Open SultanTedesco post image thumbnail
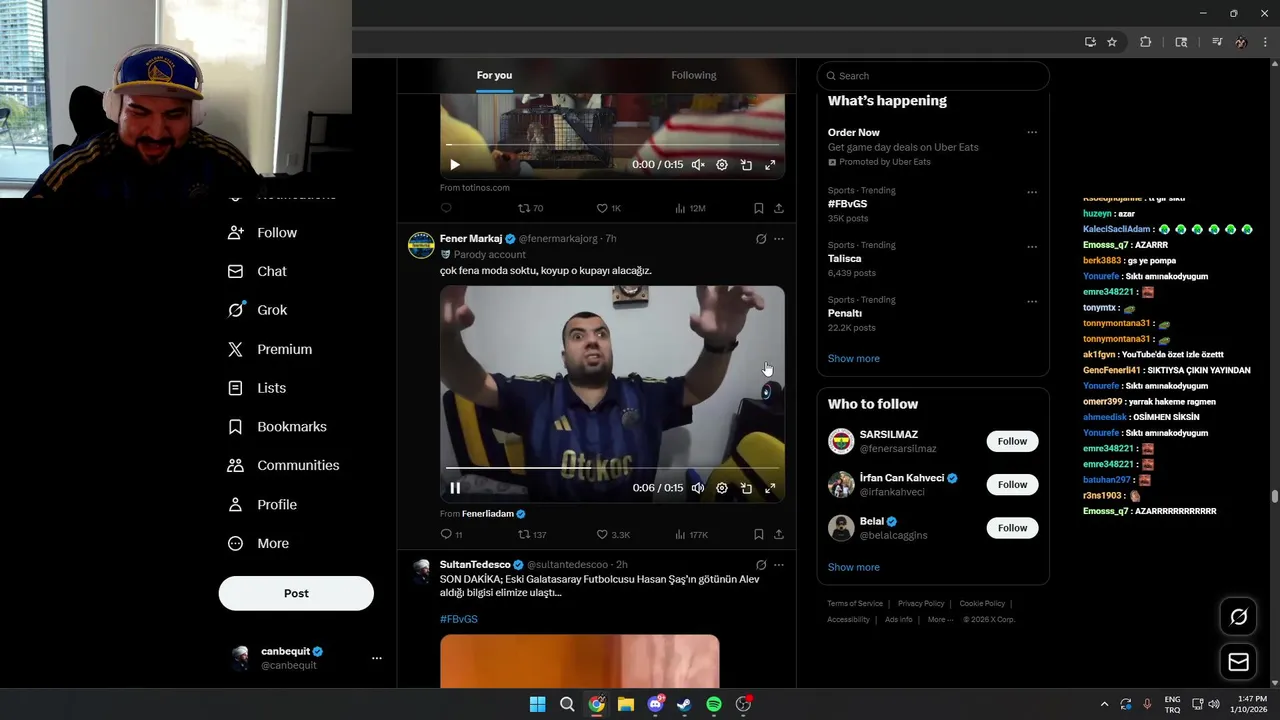Viewport: 1280px width, 720px height. 580,661
